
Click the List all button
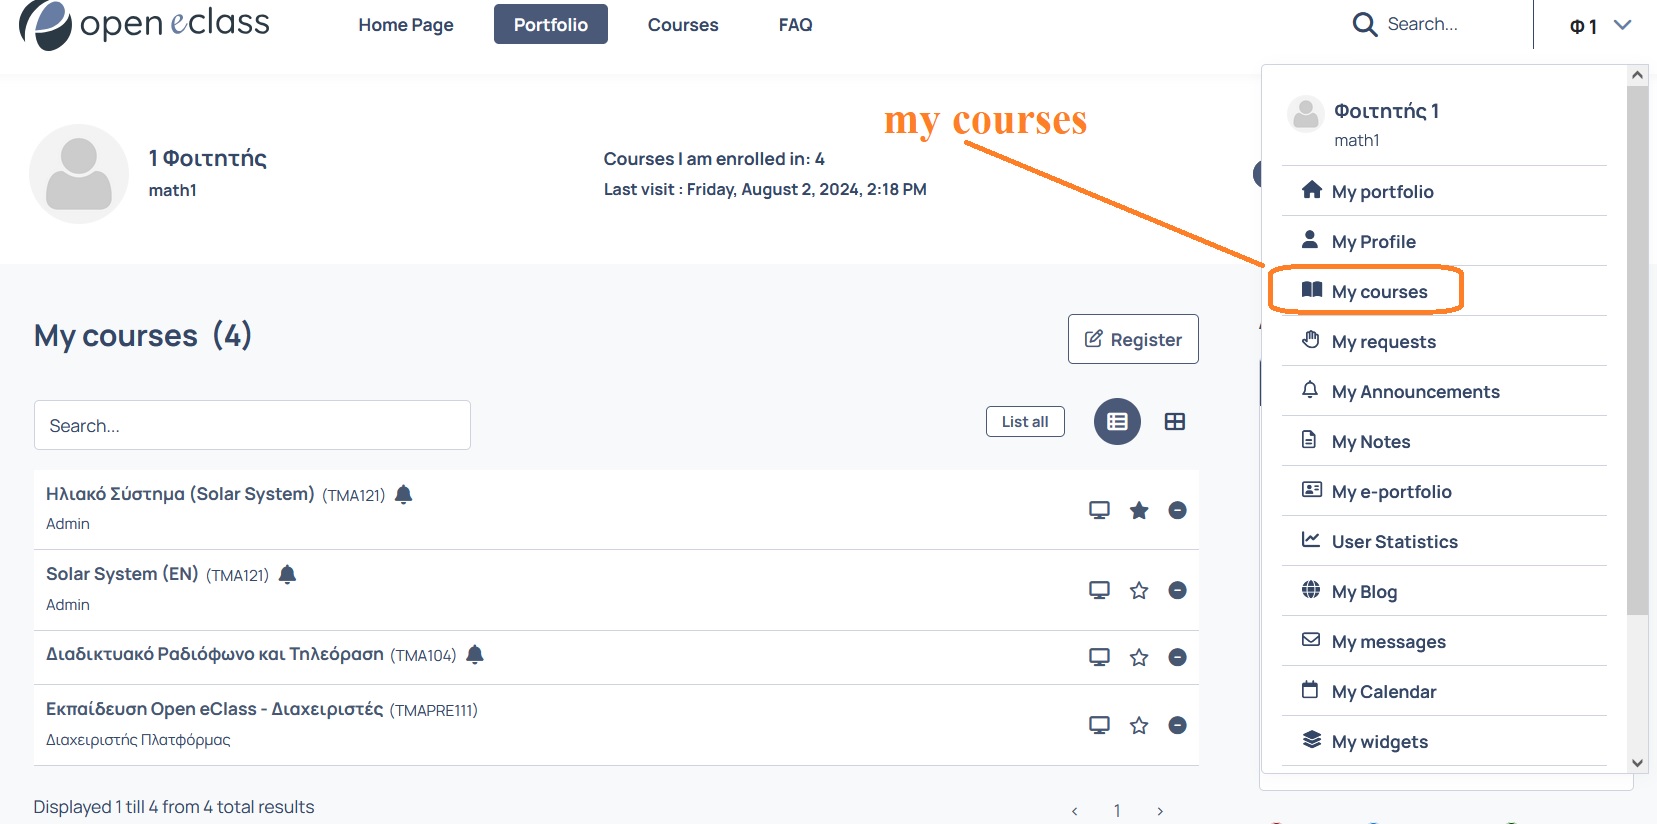tap(1025, 422)
